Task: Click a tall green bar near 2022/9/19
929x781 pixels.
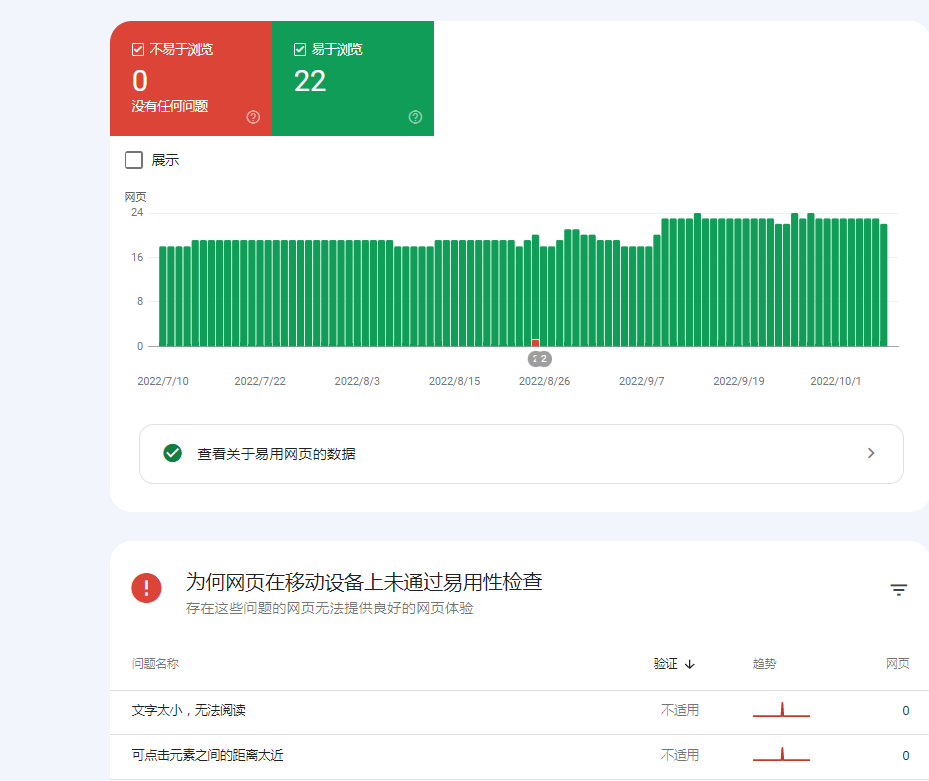Action: tap(740, 280)
